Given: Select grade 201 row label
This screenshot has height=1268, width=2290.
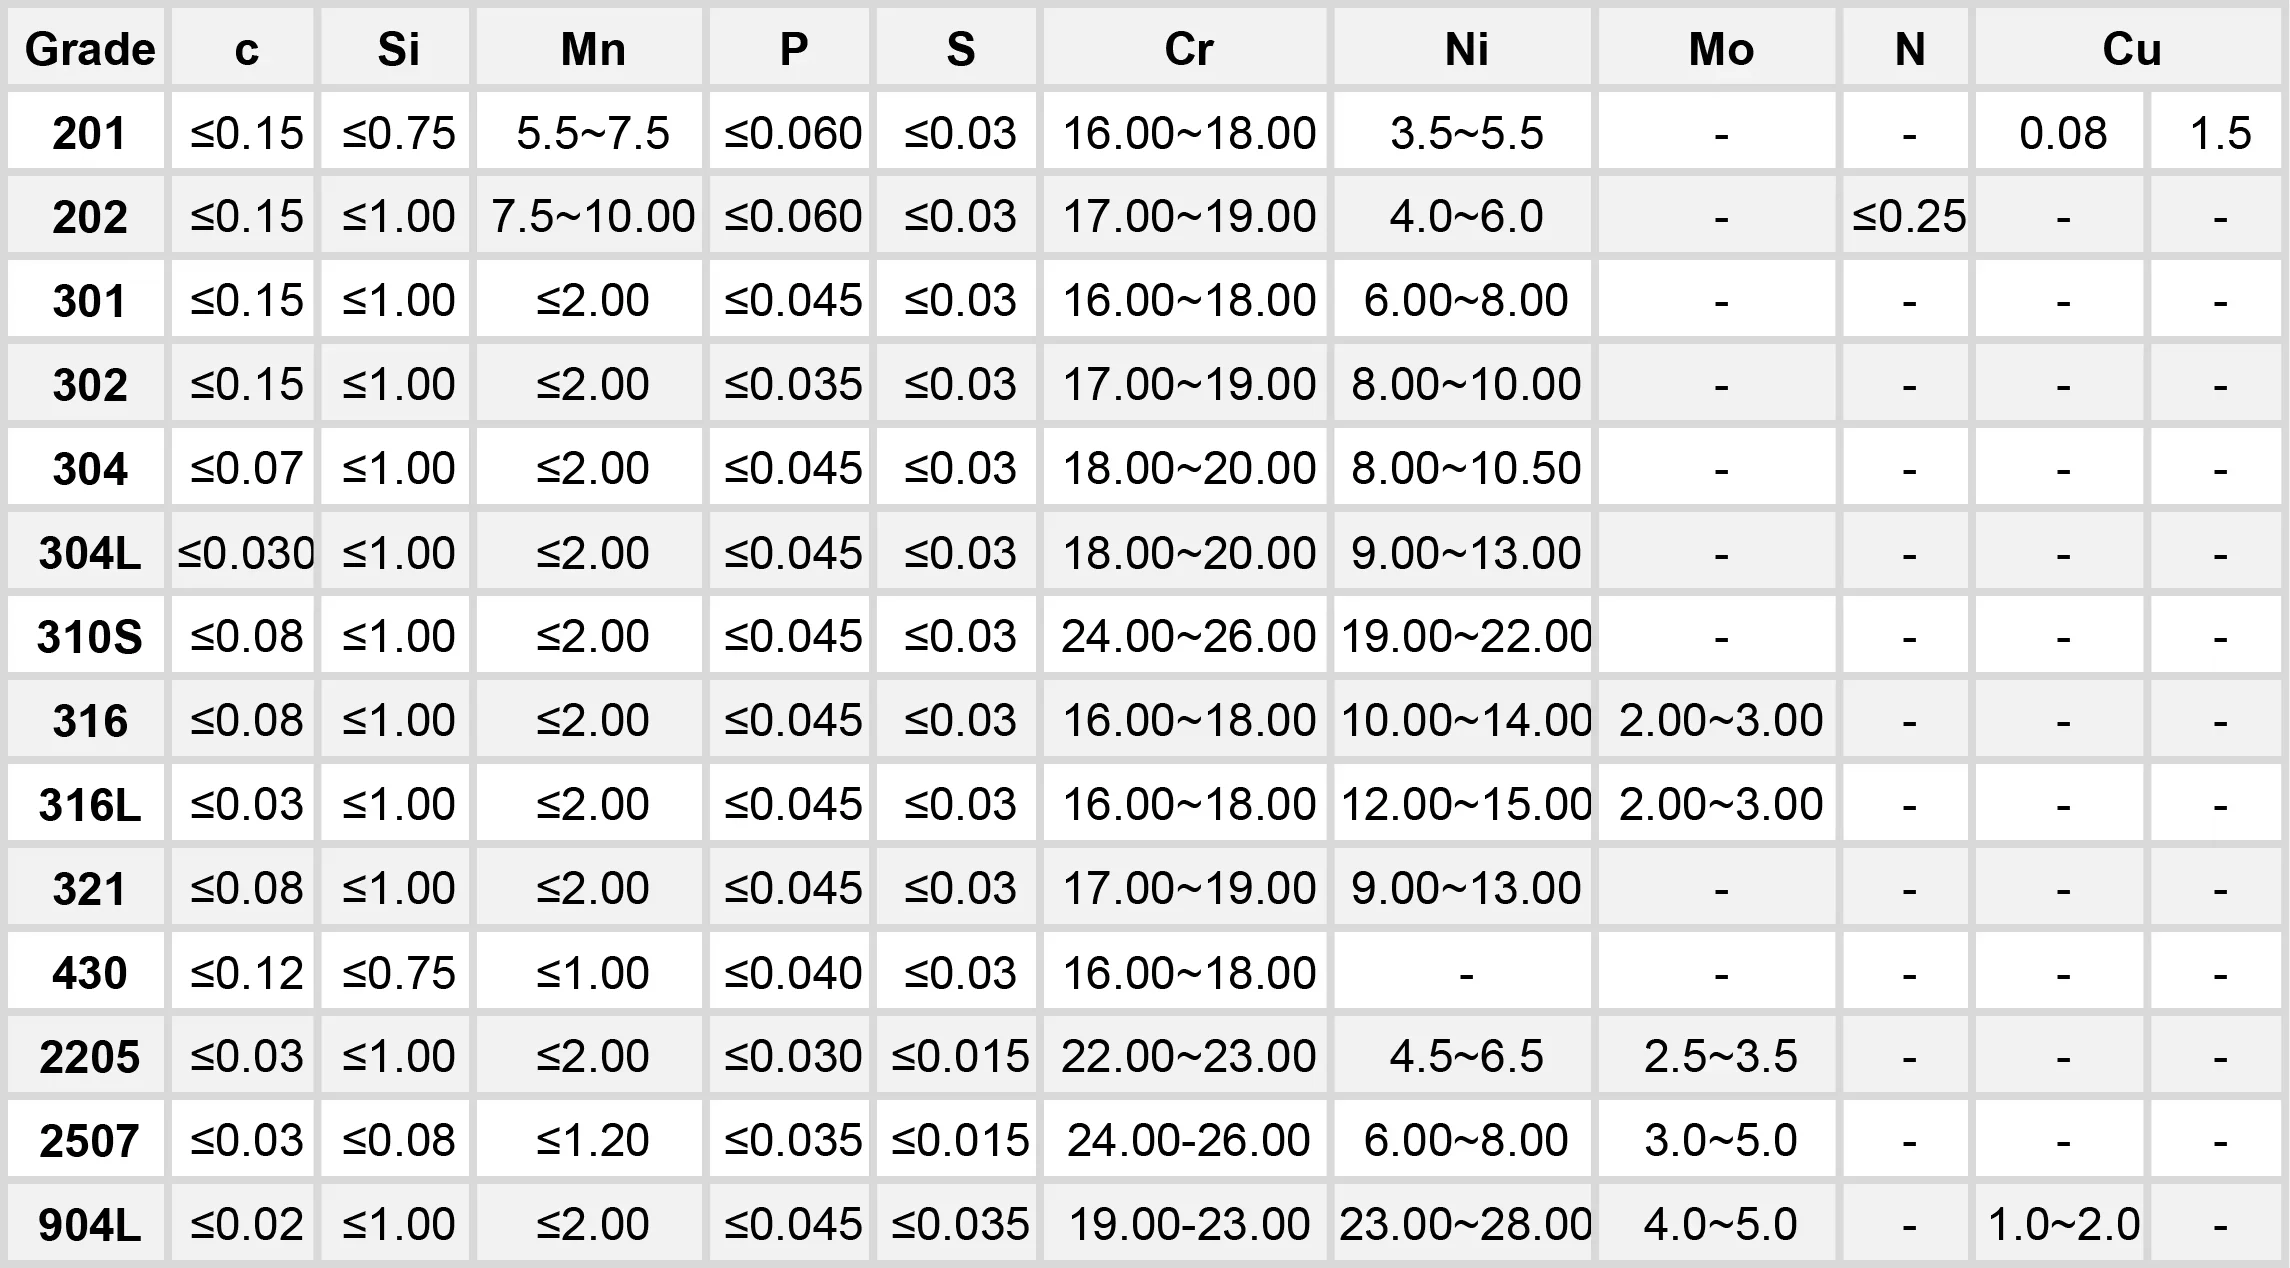Looking at the screenshot, I should coord(89,133).
